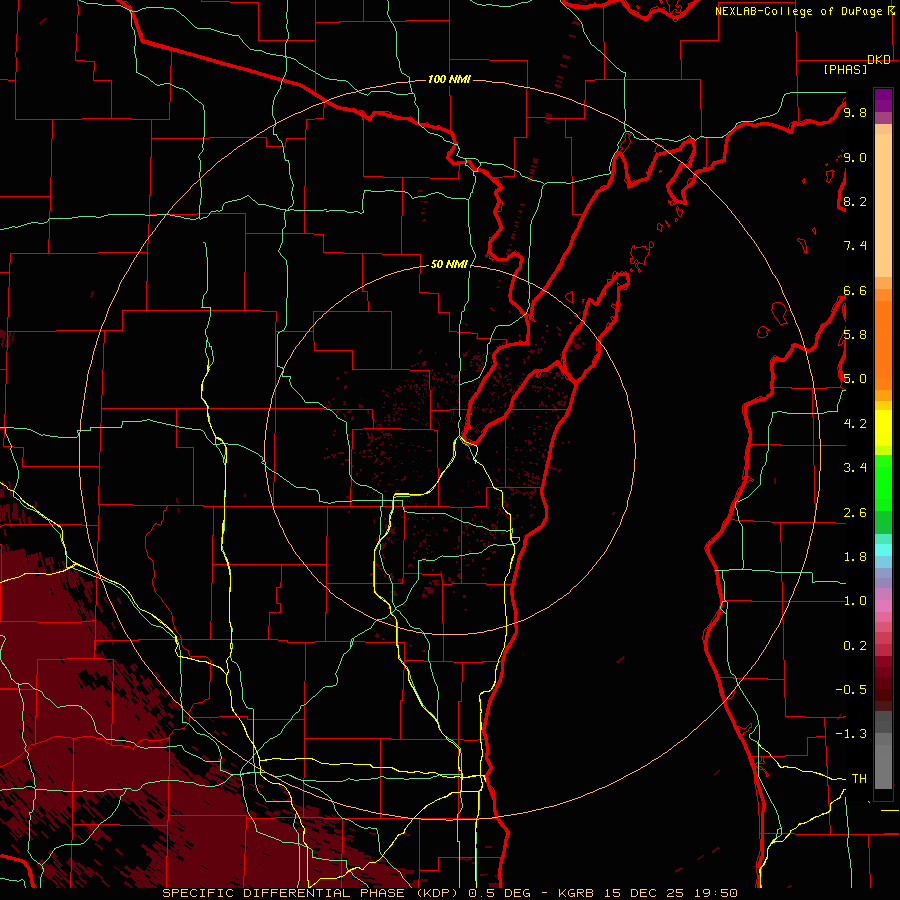900x900 pixels.
Task: Click the "50 NMI" range ring label
Action: coord(449,264)
